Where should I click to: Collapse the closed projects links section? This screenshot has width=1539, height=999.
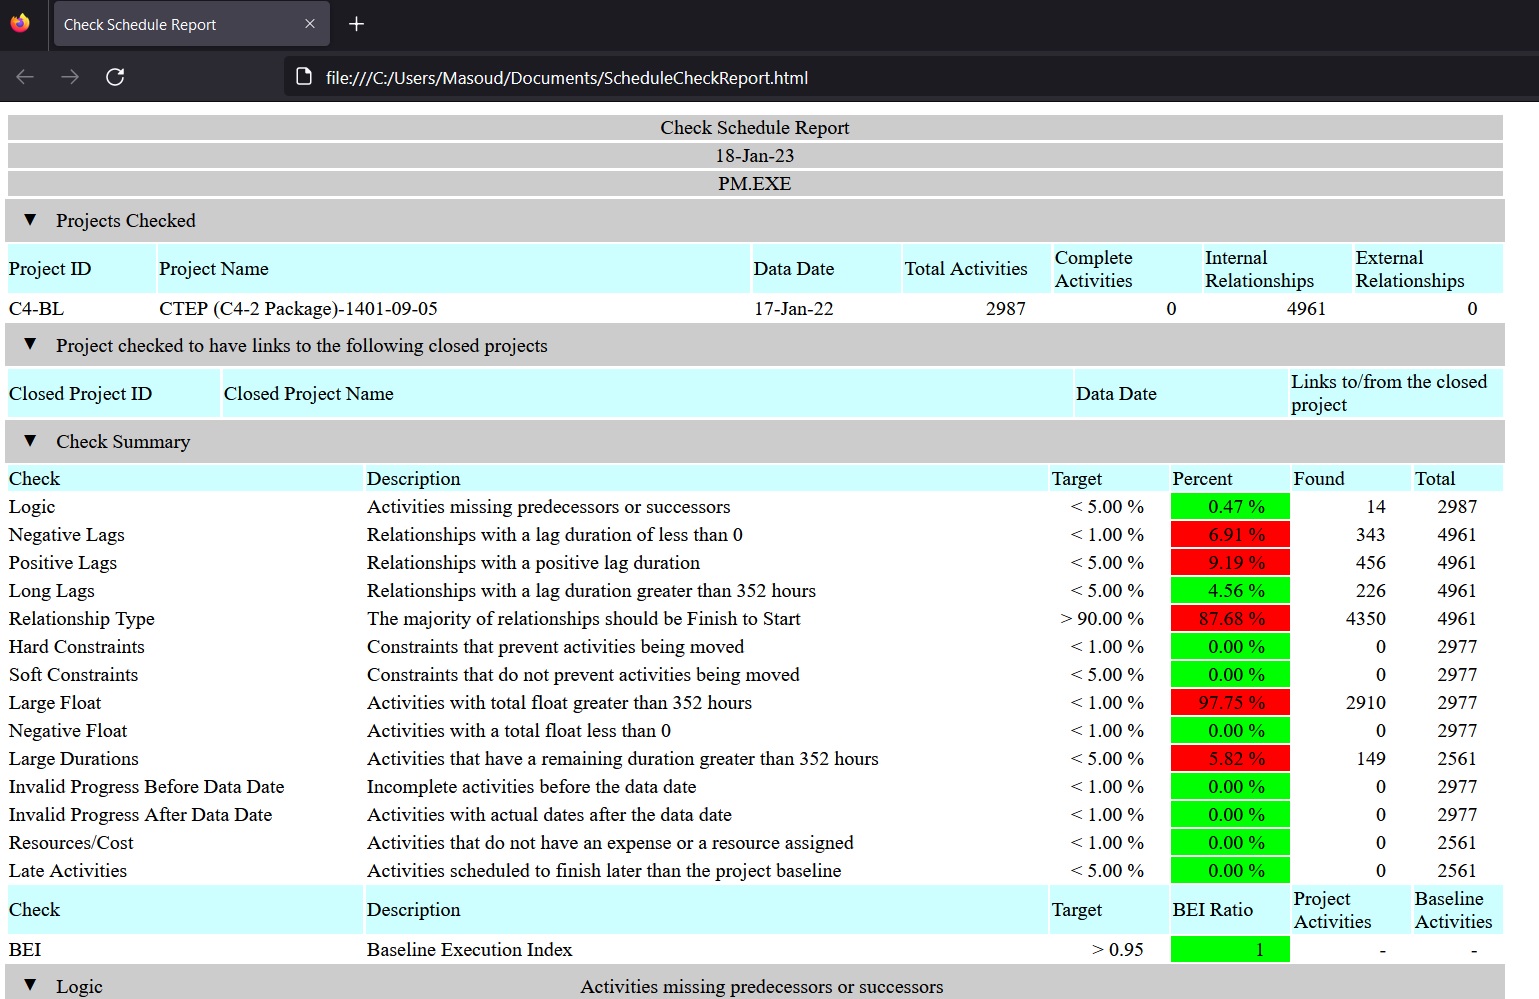[x=30, y=345]
